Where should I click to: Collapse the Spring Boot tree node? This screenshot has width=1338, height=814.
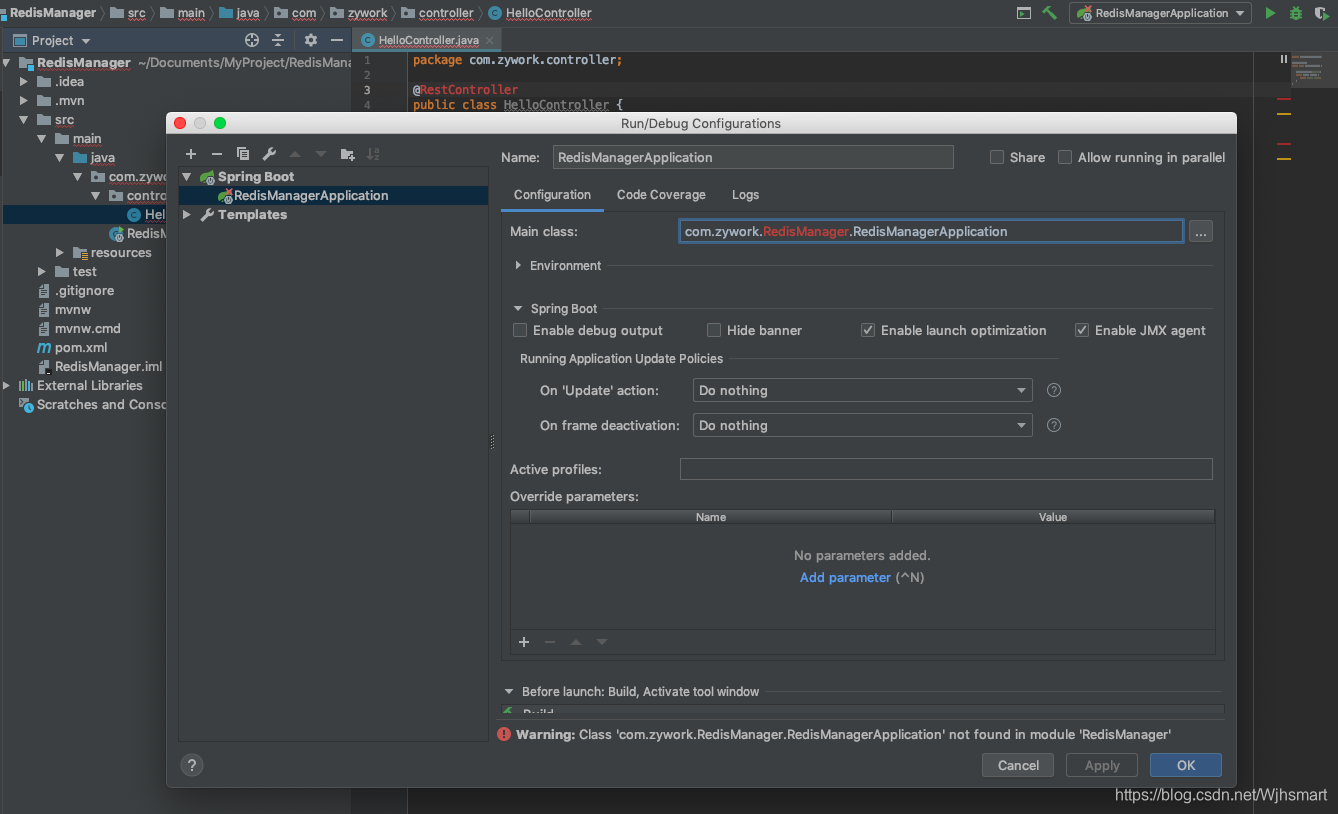(186, 176)
